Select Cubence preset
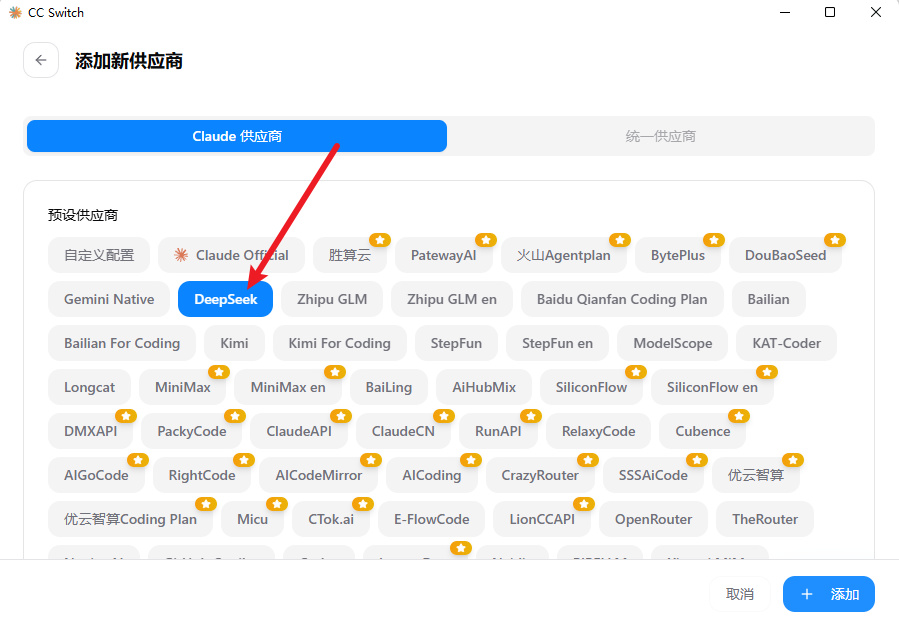This screenshot has width=899, height=621. pos(702,431)
